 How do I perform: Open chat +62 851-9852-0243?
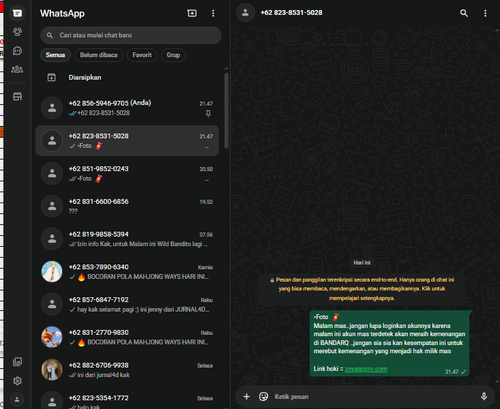tap(127, 173)
